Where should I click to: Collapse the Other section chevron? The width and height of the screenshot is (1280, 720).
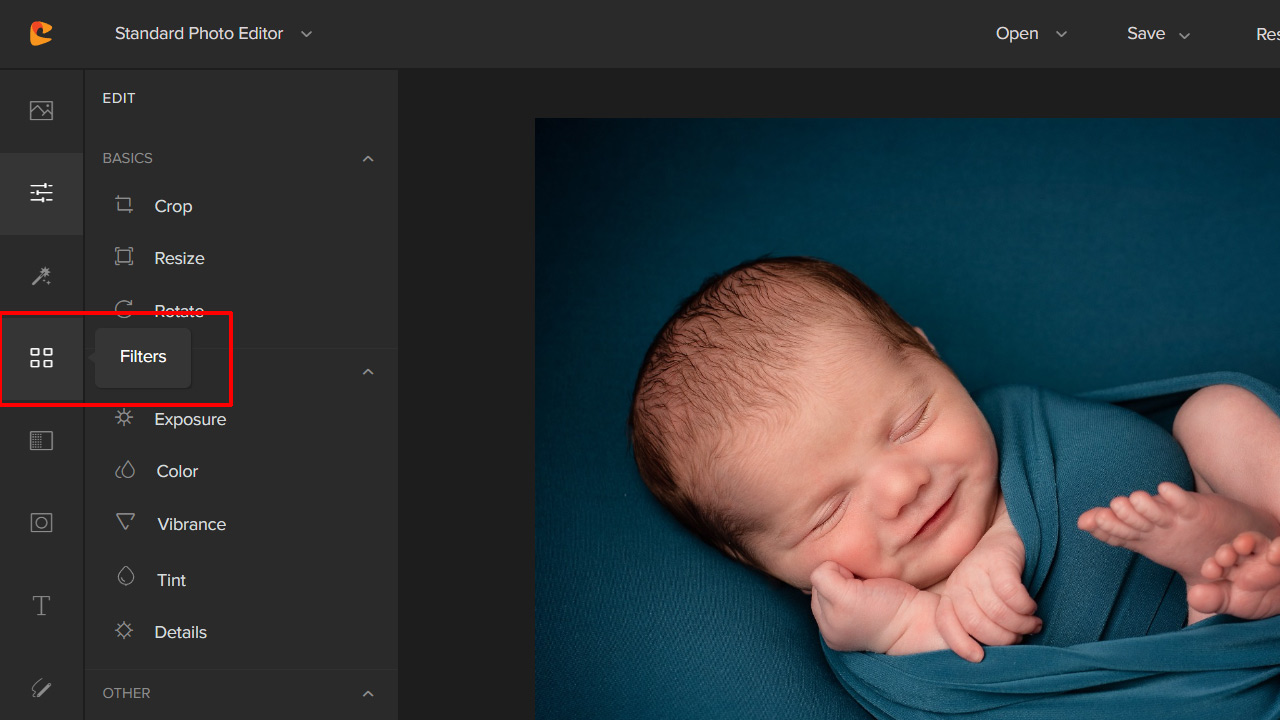tap(368, 694)
